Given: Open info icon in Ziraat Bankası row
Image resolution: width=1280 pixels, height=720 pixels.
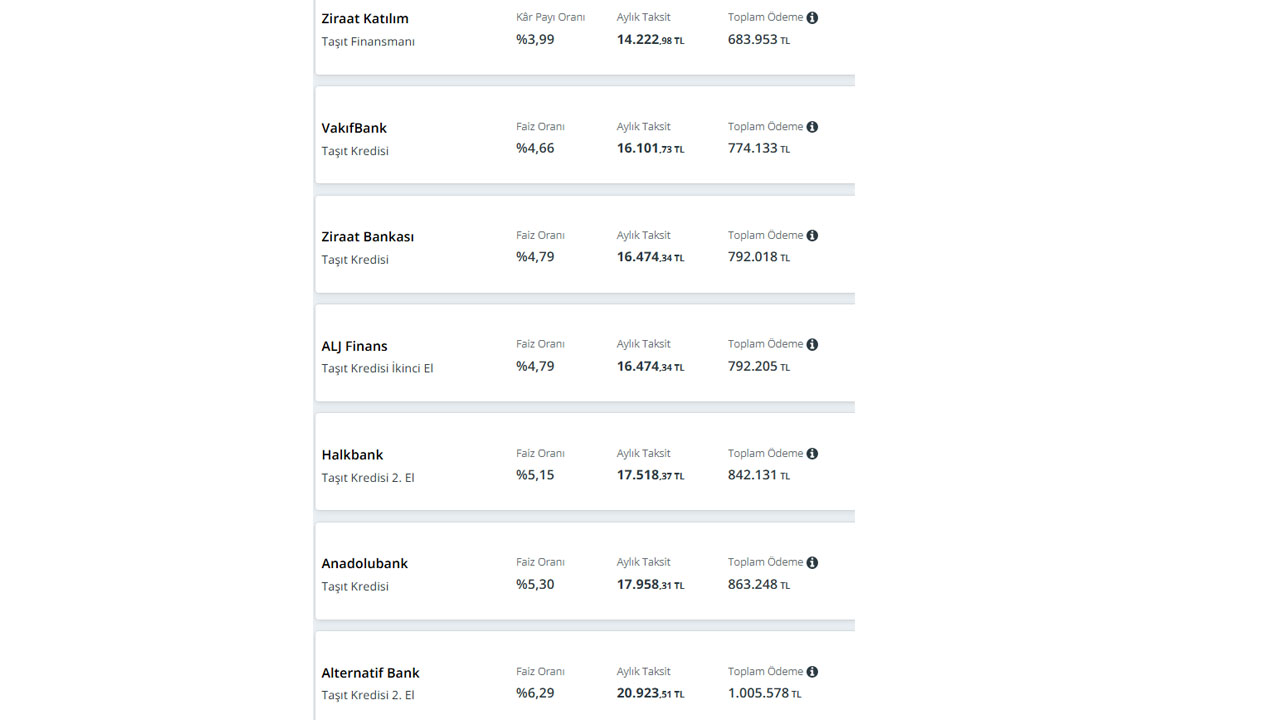Looking at the screenshot, I should pyautogui.click(x=812, y=236).
